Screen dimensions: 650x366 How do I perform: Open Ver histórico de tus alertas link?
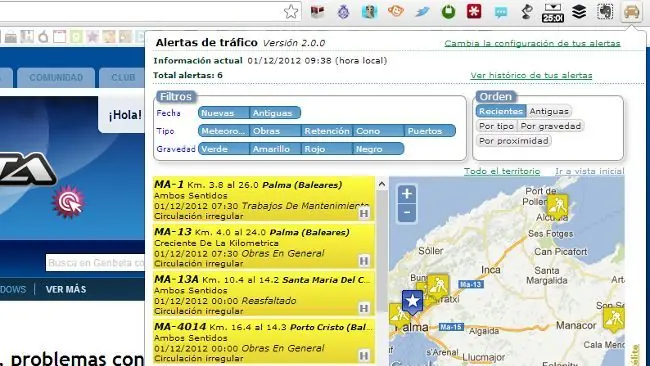pyautogui.click(x=531, y=75)
